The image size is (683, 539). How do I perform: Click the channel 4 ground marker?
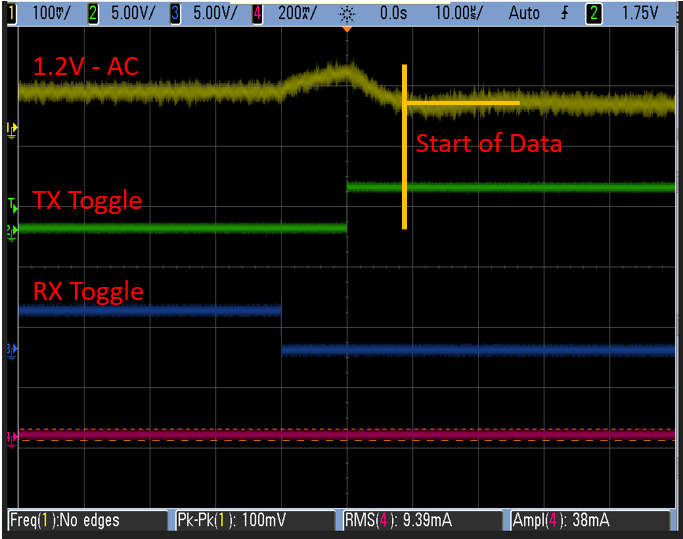[x=12, y=437]
